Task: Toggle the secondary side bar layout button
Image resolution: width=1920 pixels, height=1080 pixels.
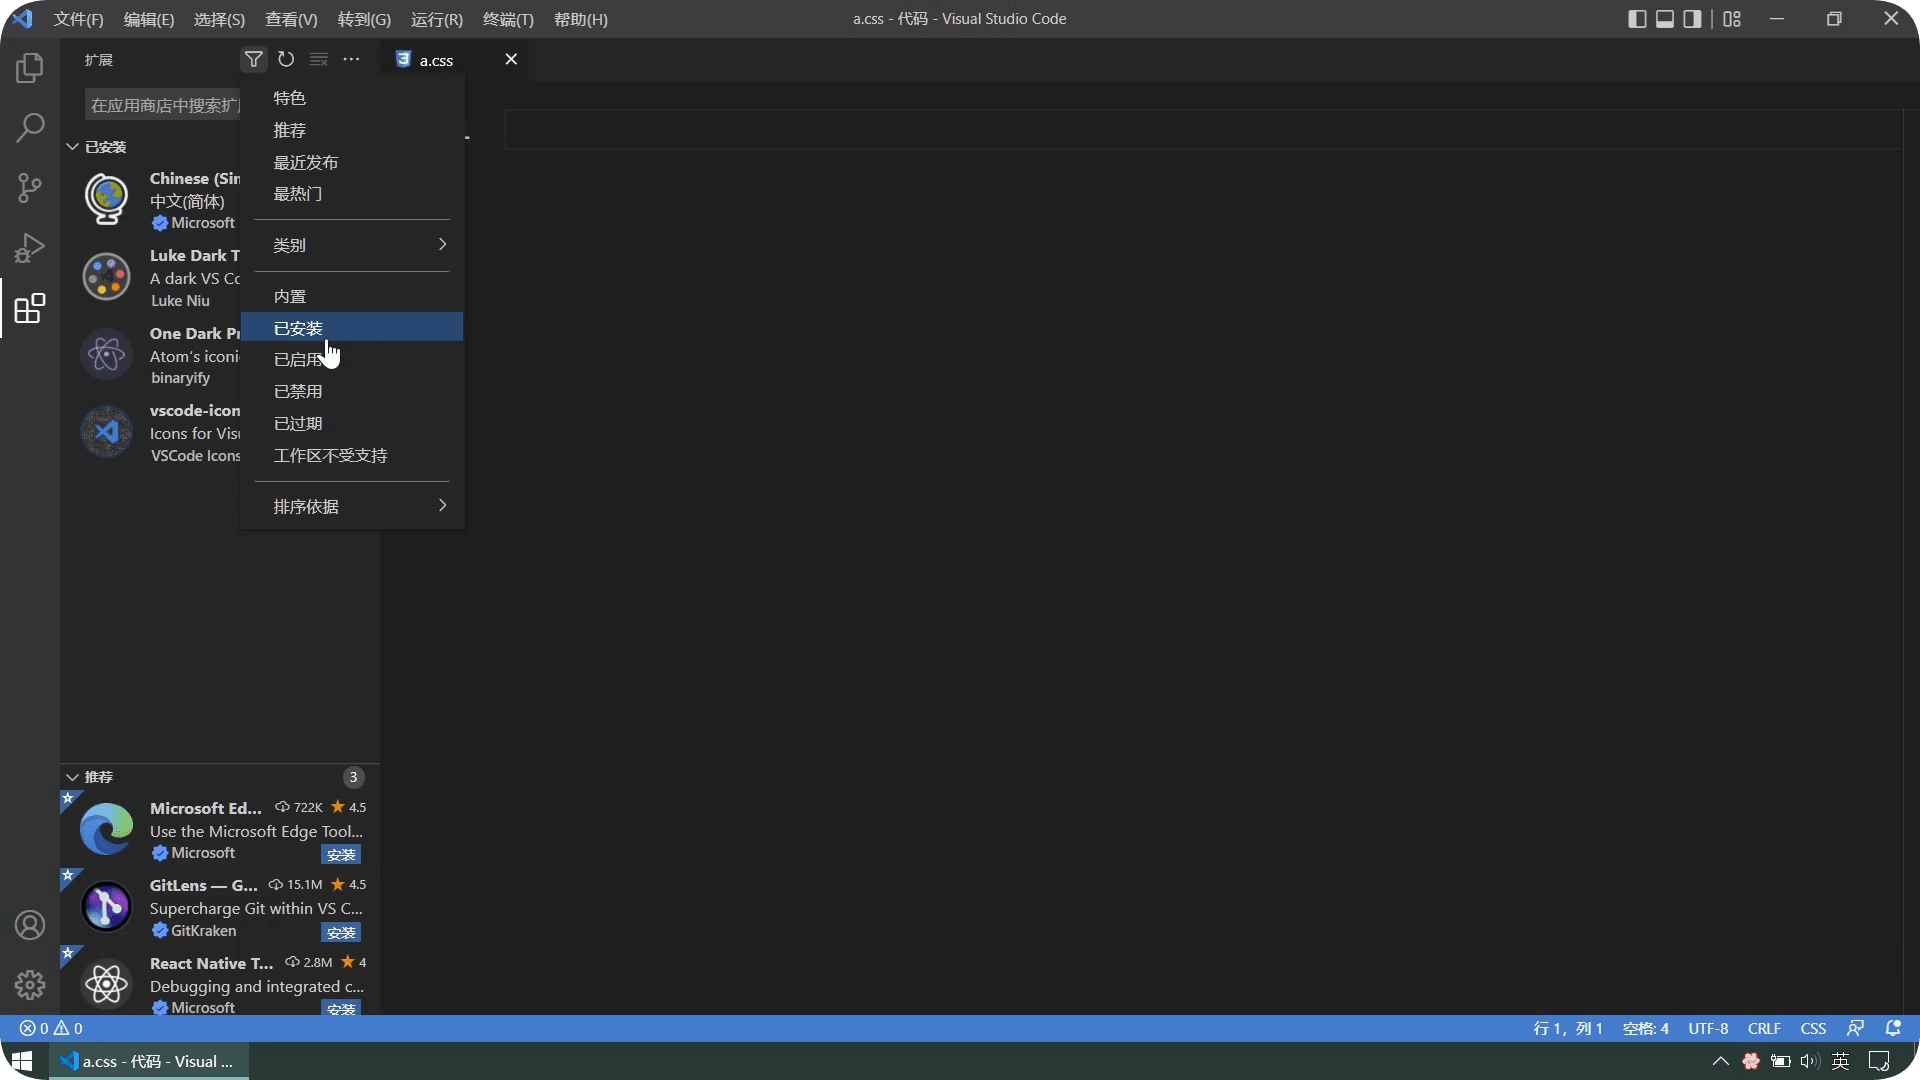Action: [1693, 19]
